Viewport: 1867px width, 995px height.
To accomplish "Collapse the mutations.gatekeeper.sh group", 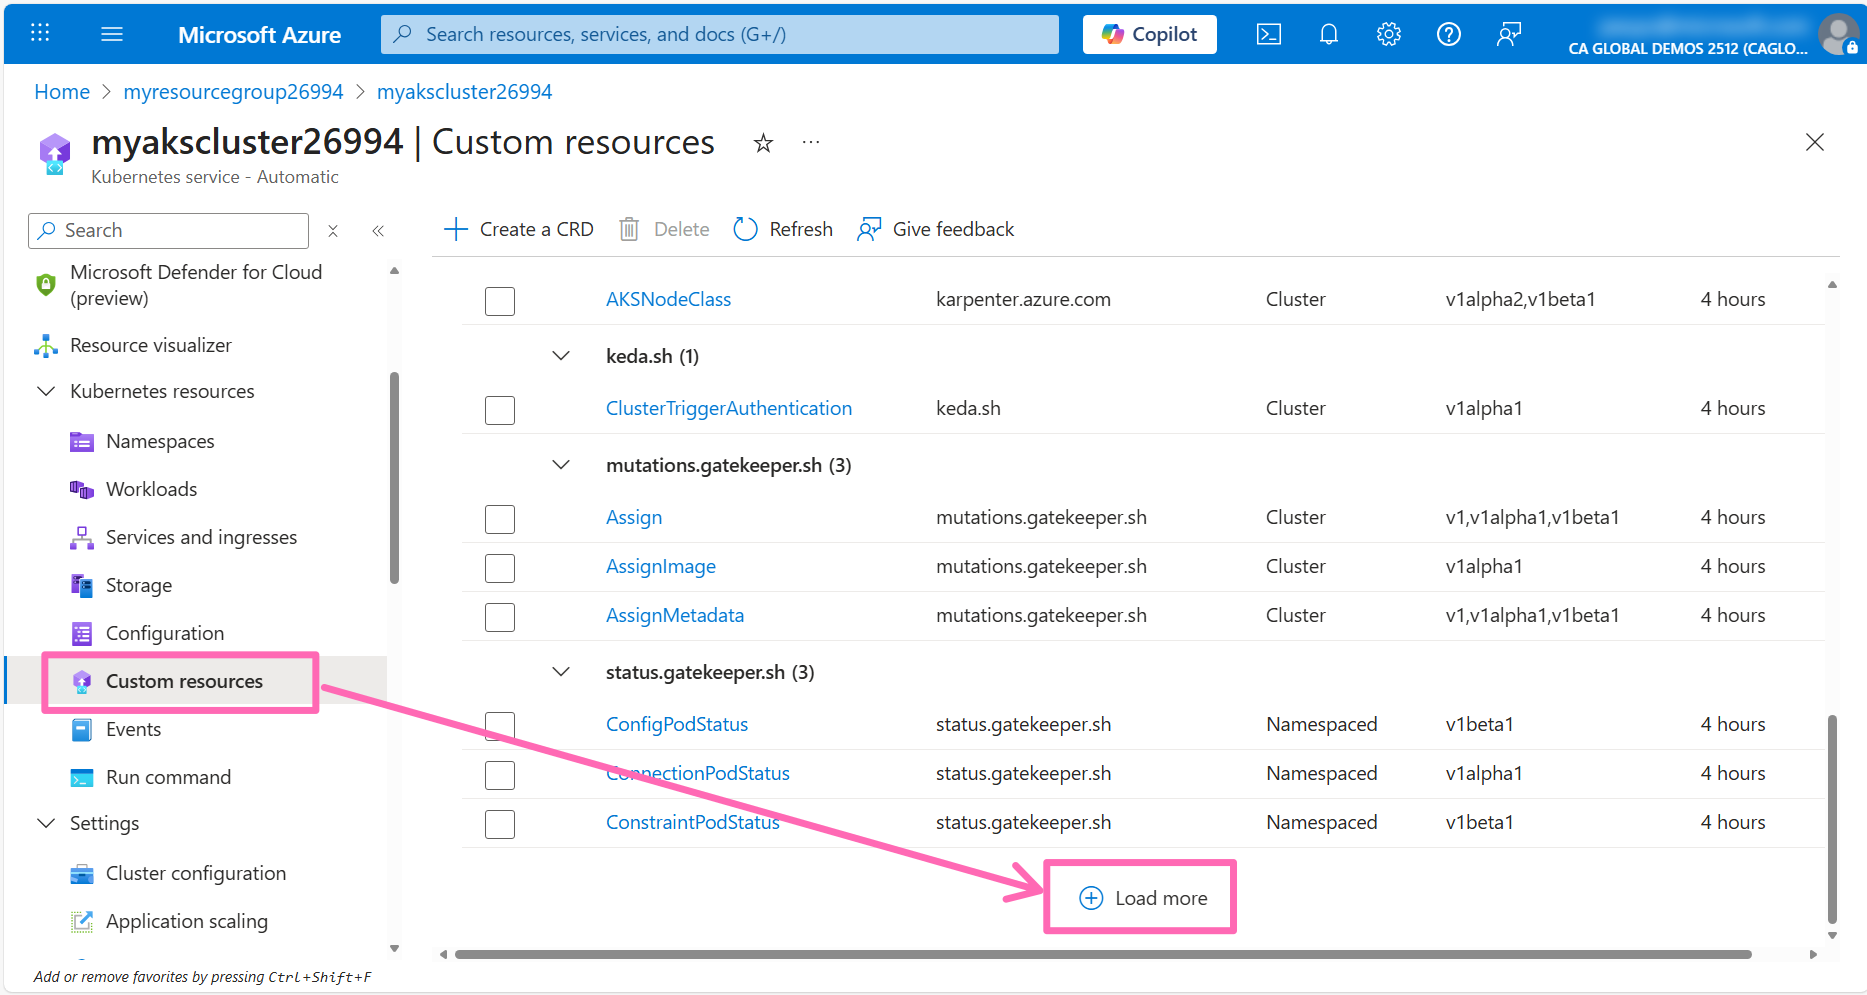I will tap(560, 464).
